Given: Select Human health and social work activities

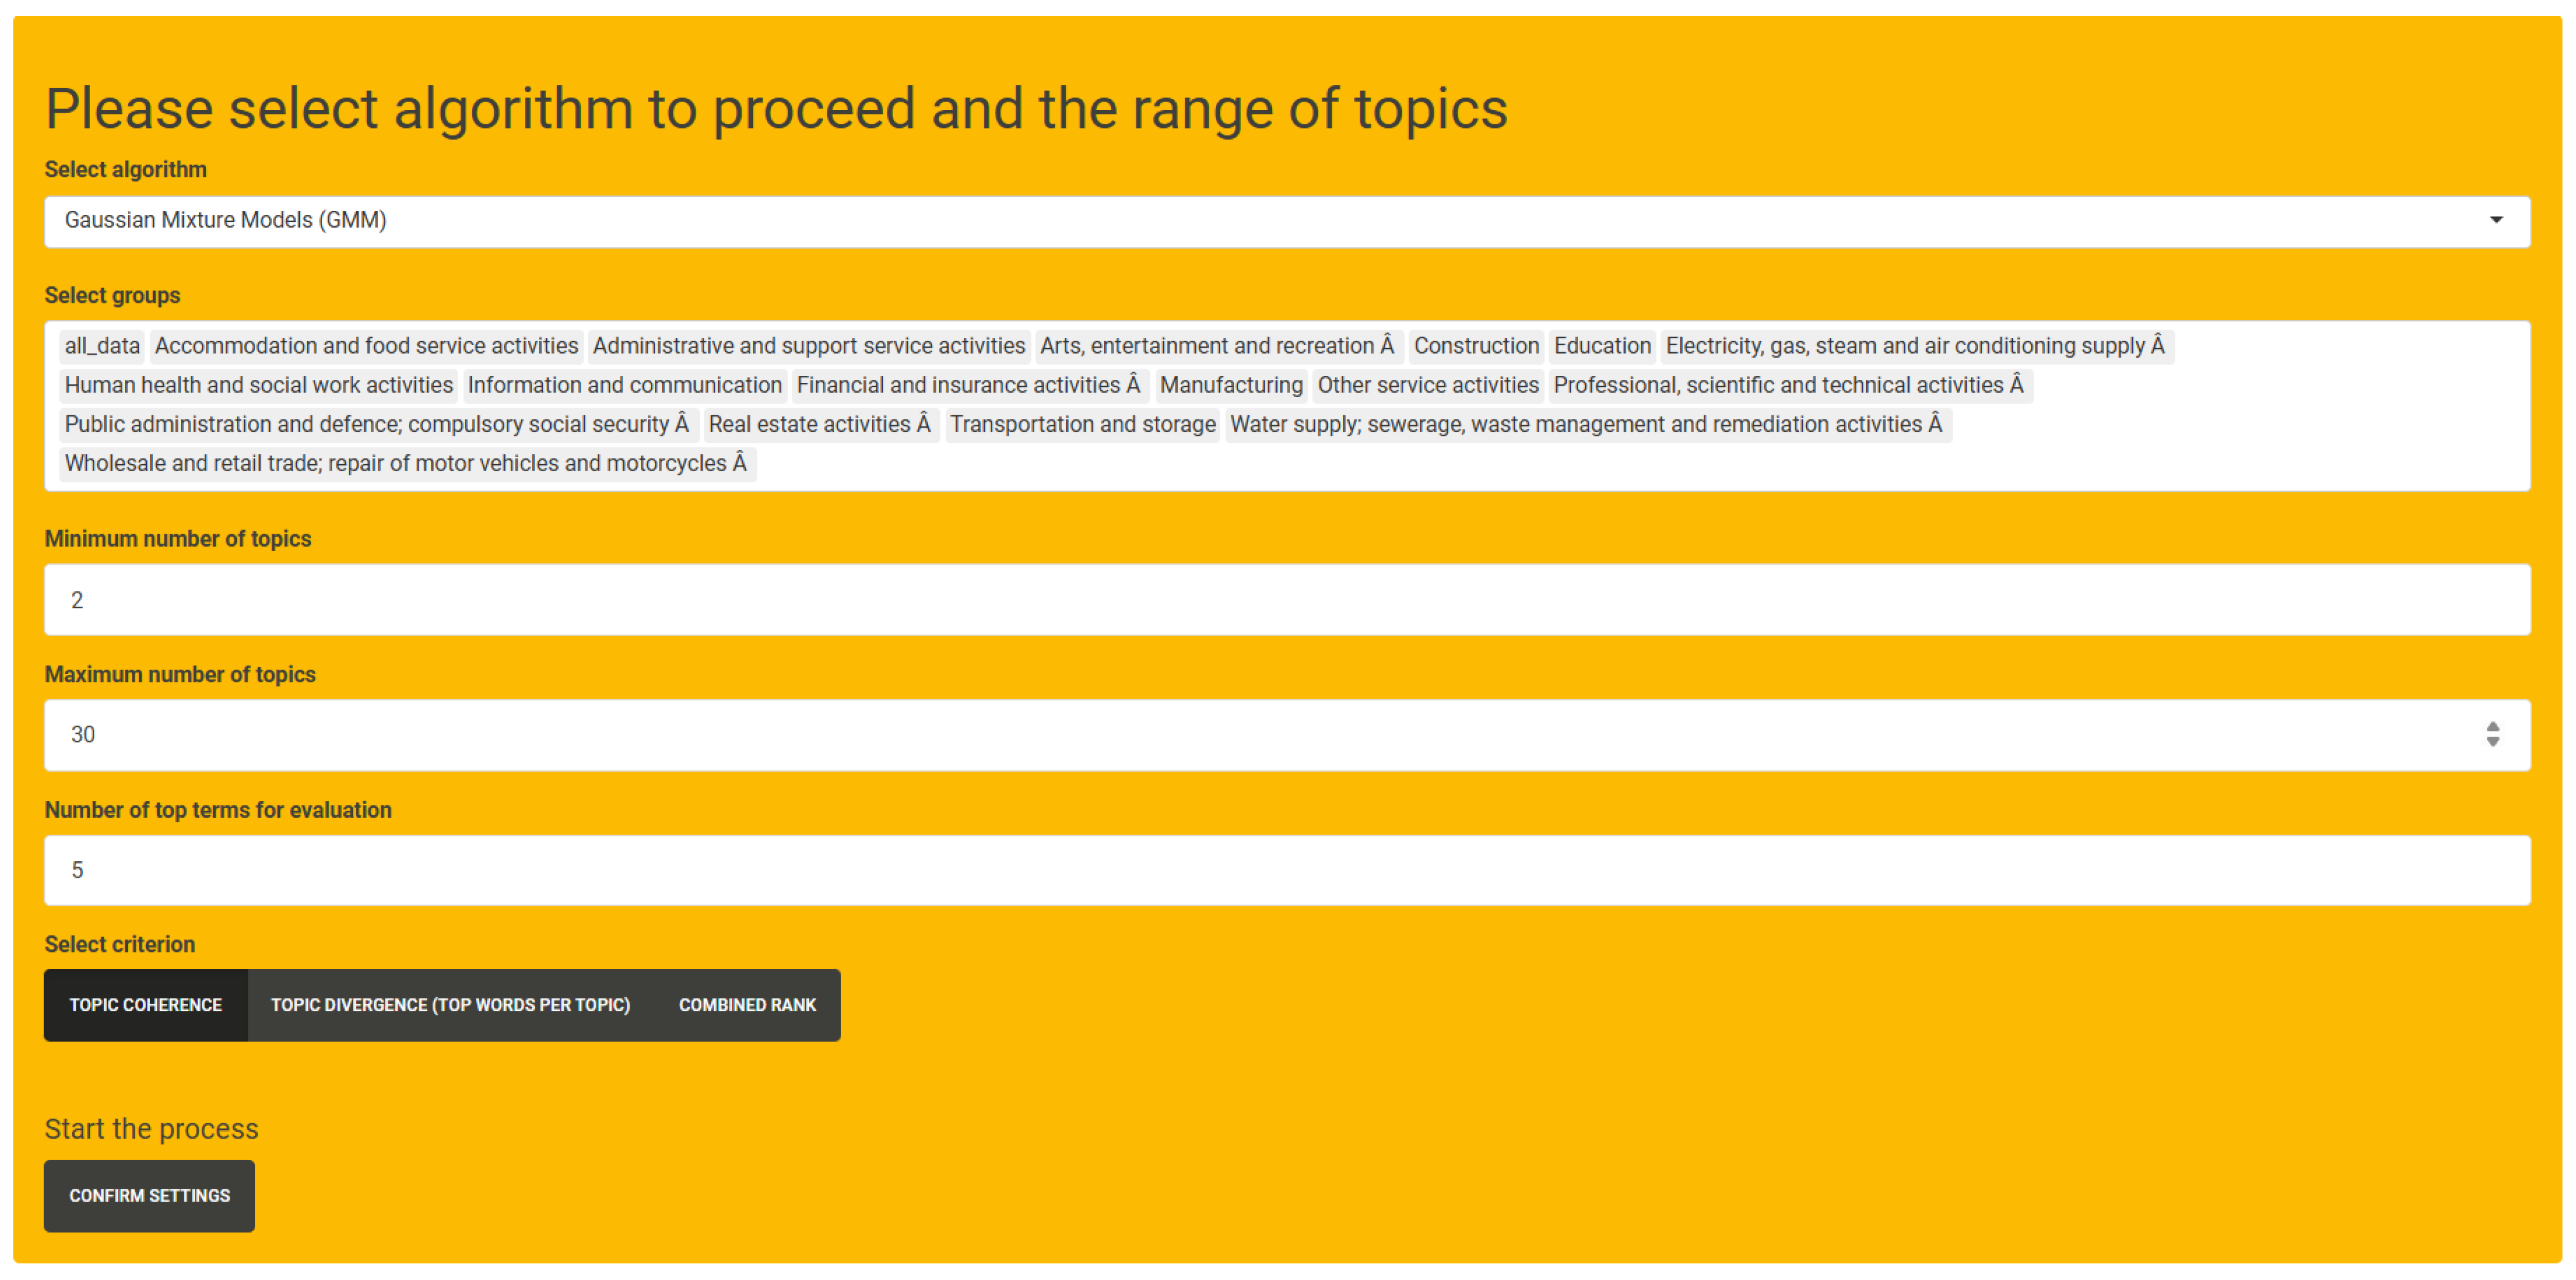Looking at the screenshot, I should 259,385.
